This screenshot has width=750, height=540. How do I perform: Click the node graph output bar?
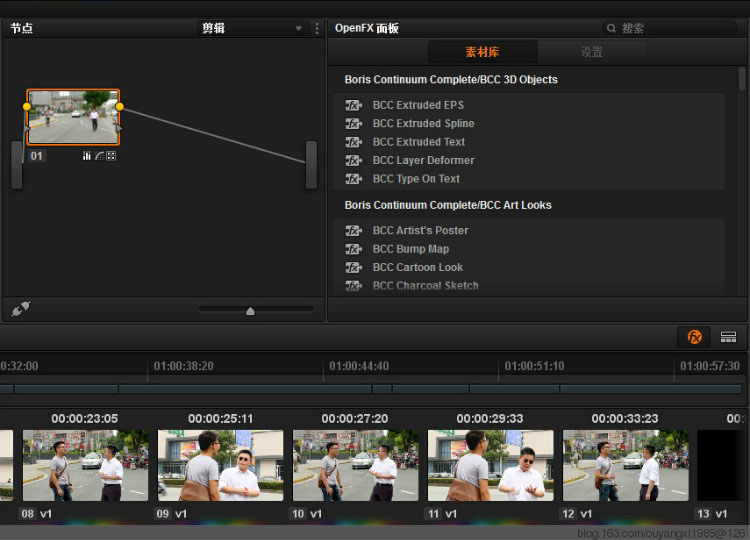point(311,165)
